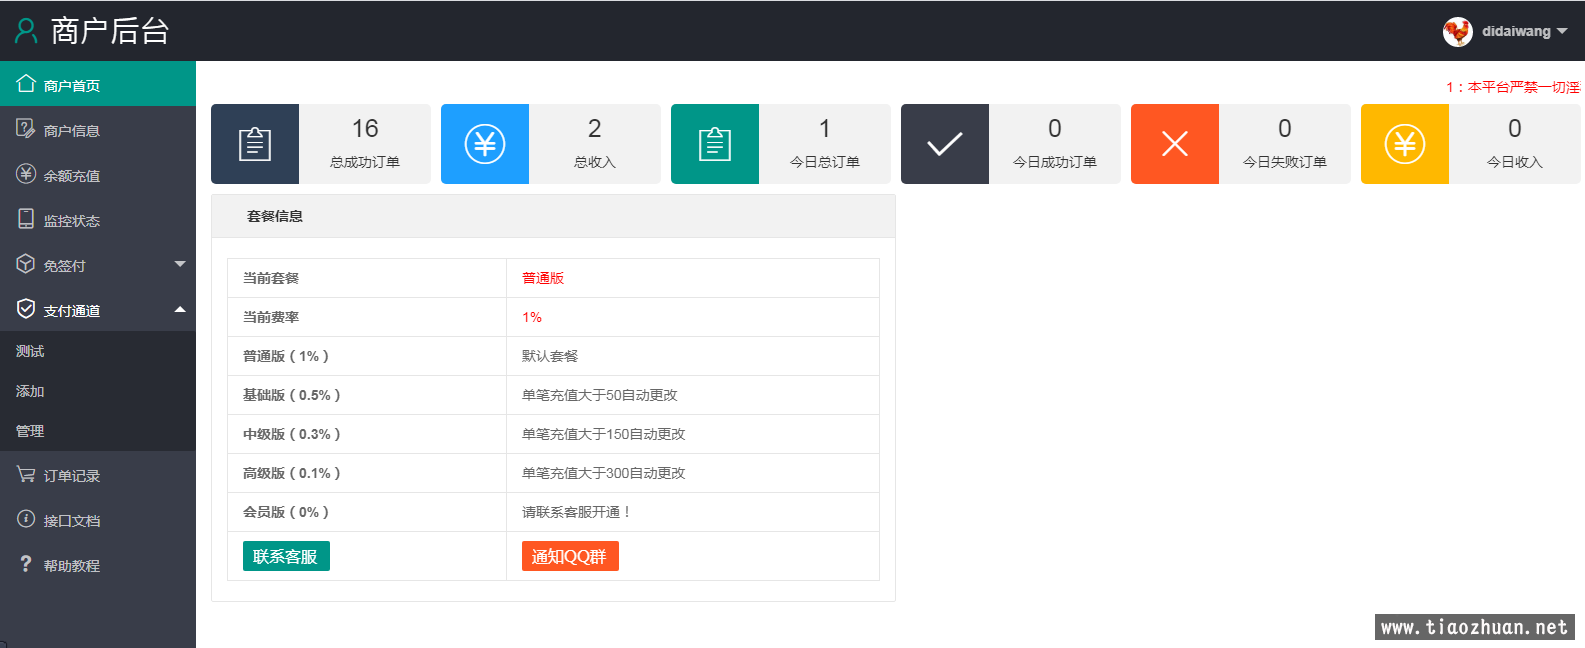Click the phone icon for 监控状态
The width and height of the screenshot is (1585, 648).
(26, 219)
